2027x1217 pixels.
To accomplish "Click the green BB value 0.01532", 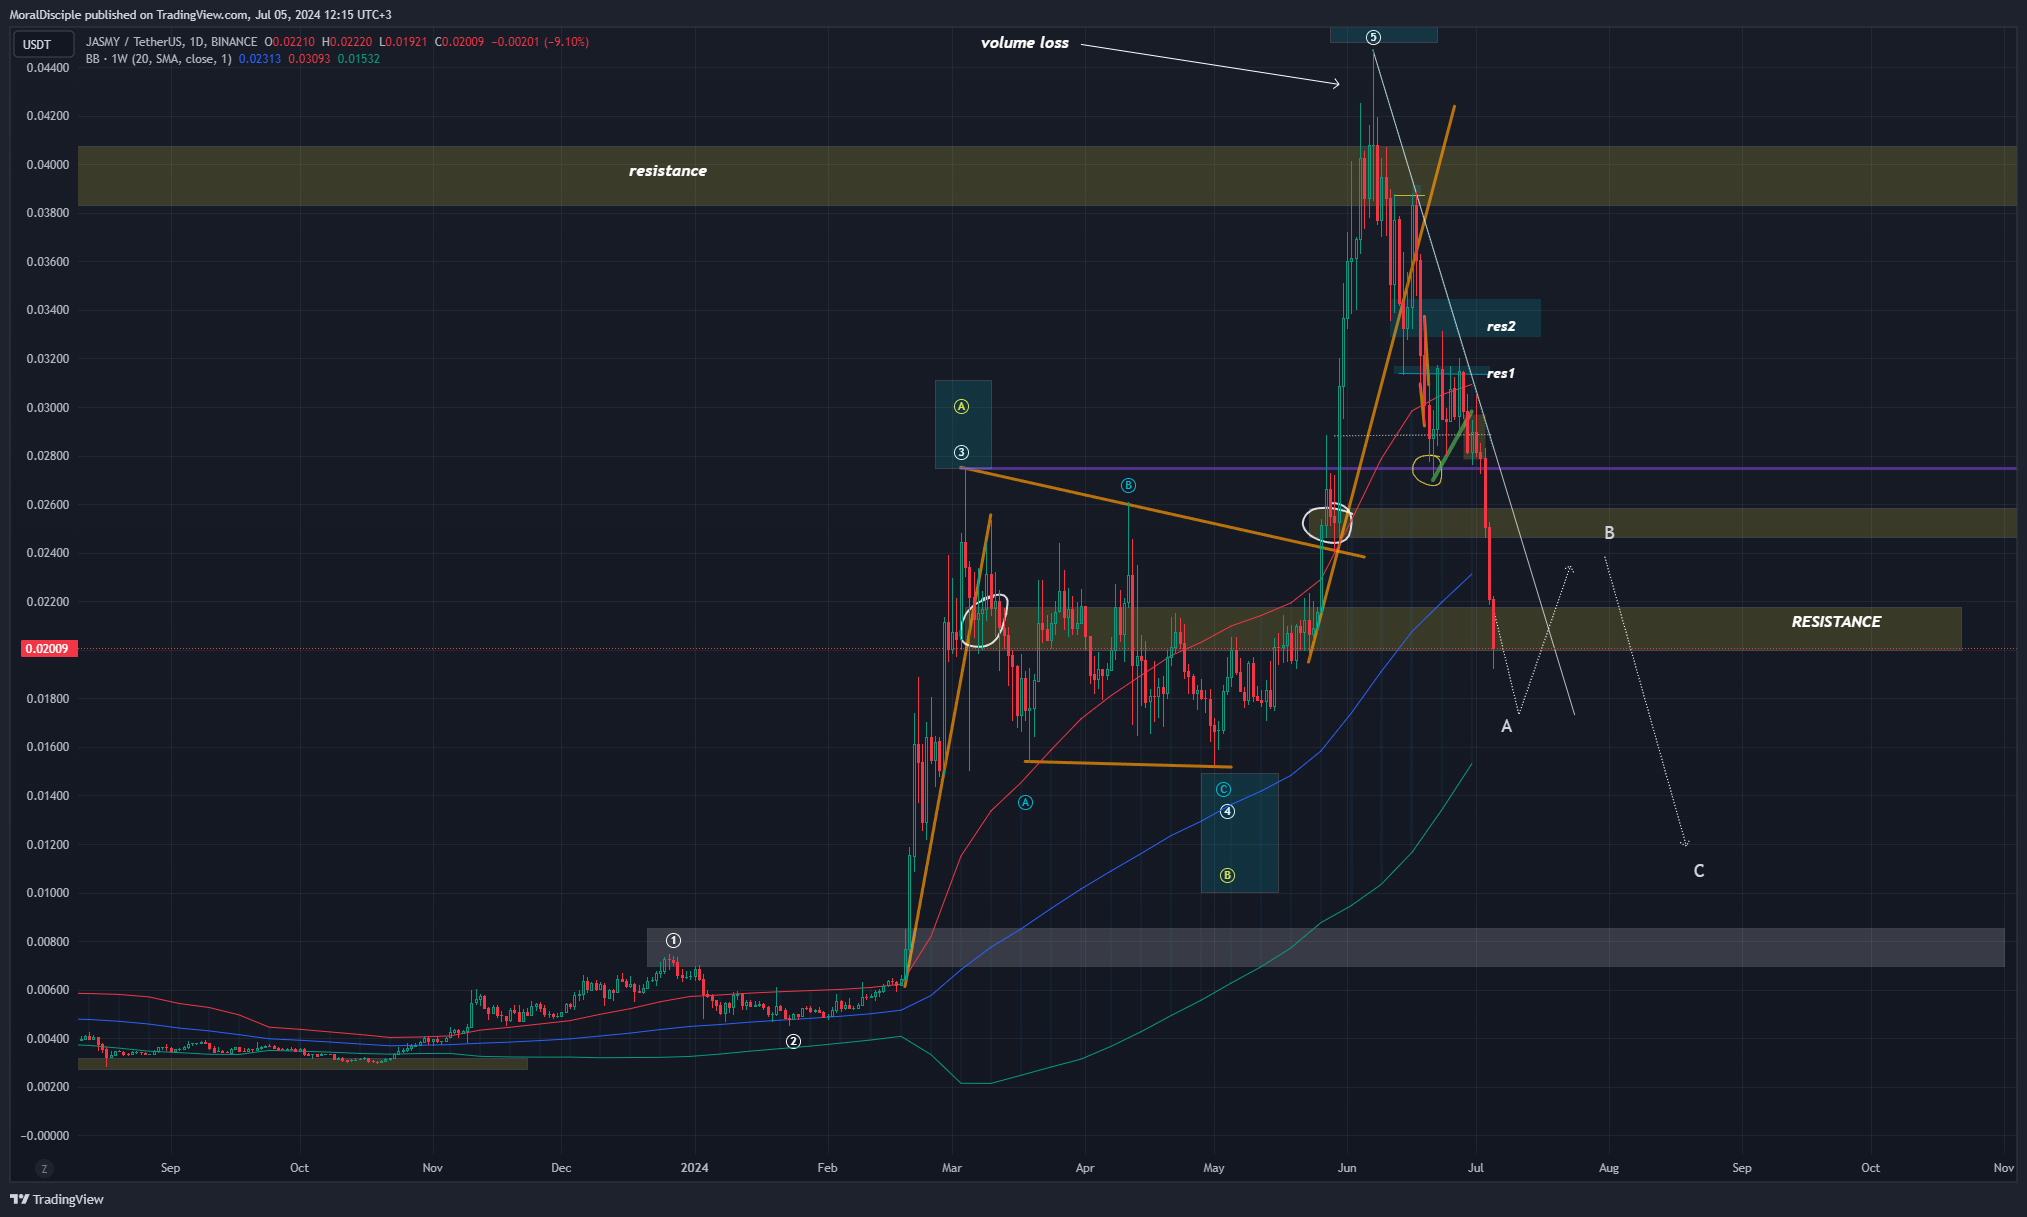I will tap(358, 59).
